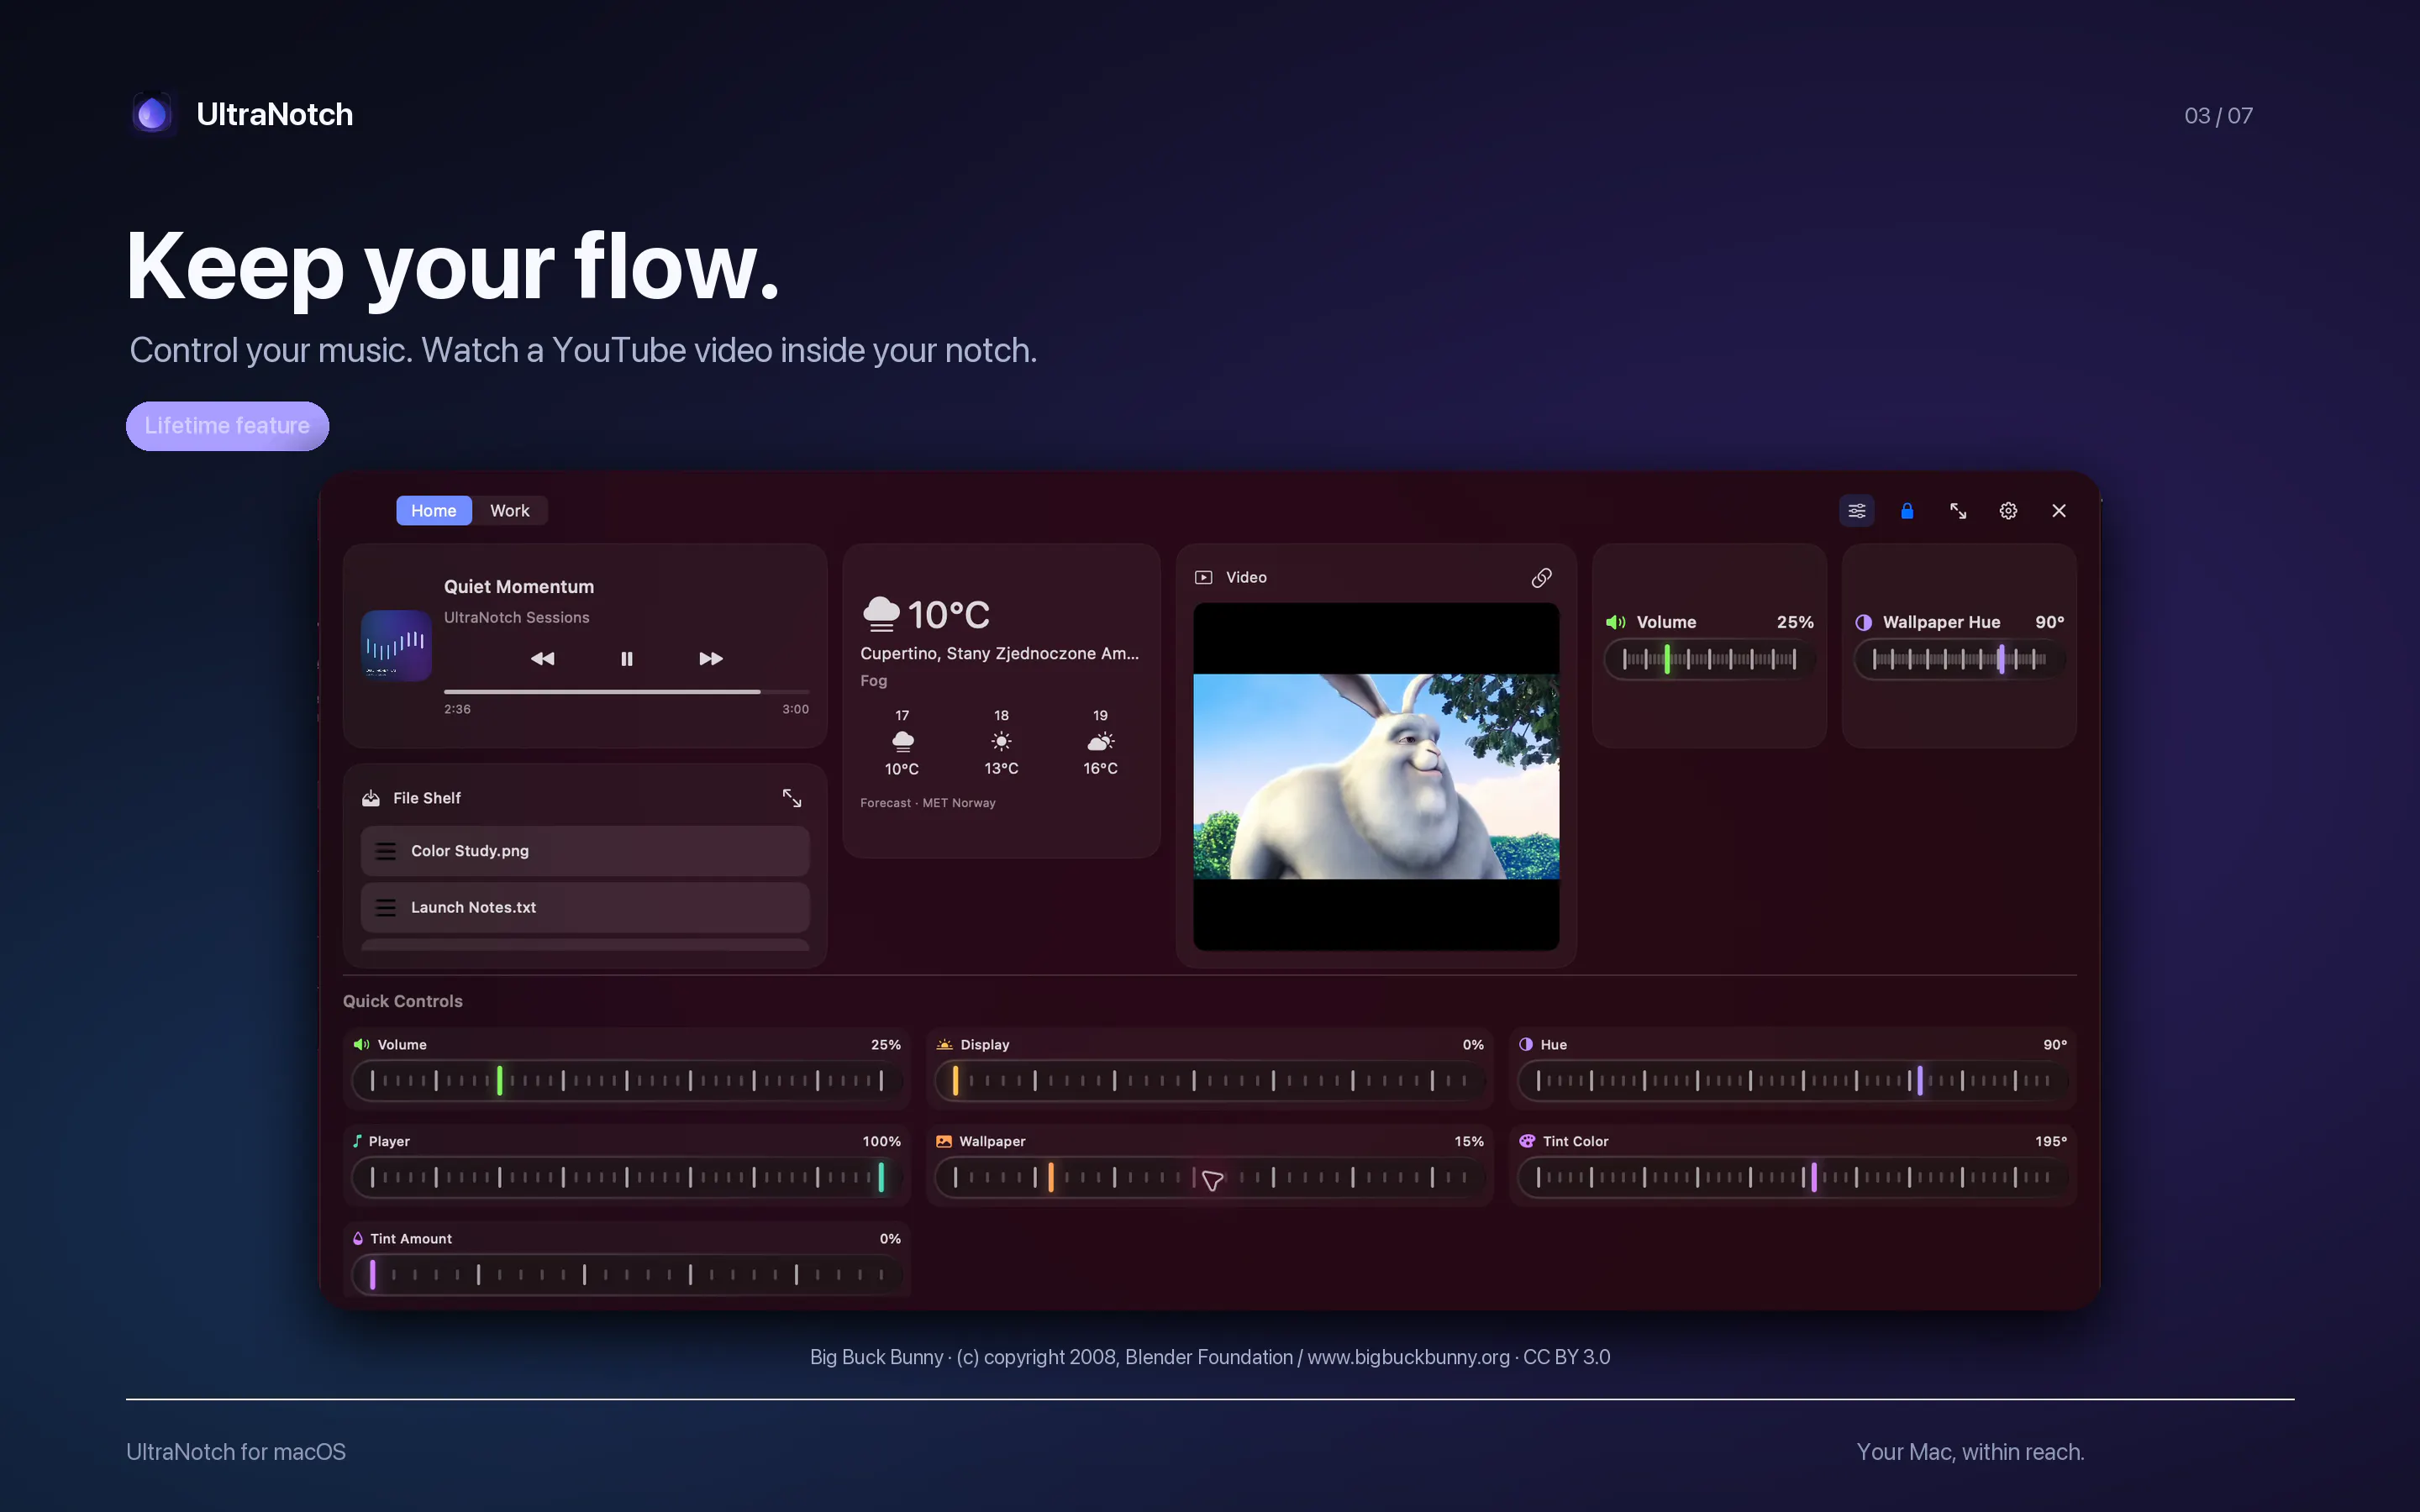Set Quick Controls Player volume slider
The height and width of the screenshot is (1512, 2420).
(x=626, y=1177)
